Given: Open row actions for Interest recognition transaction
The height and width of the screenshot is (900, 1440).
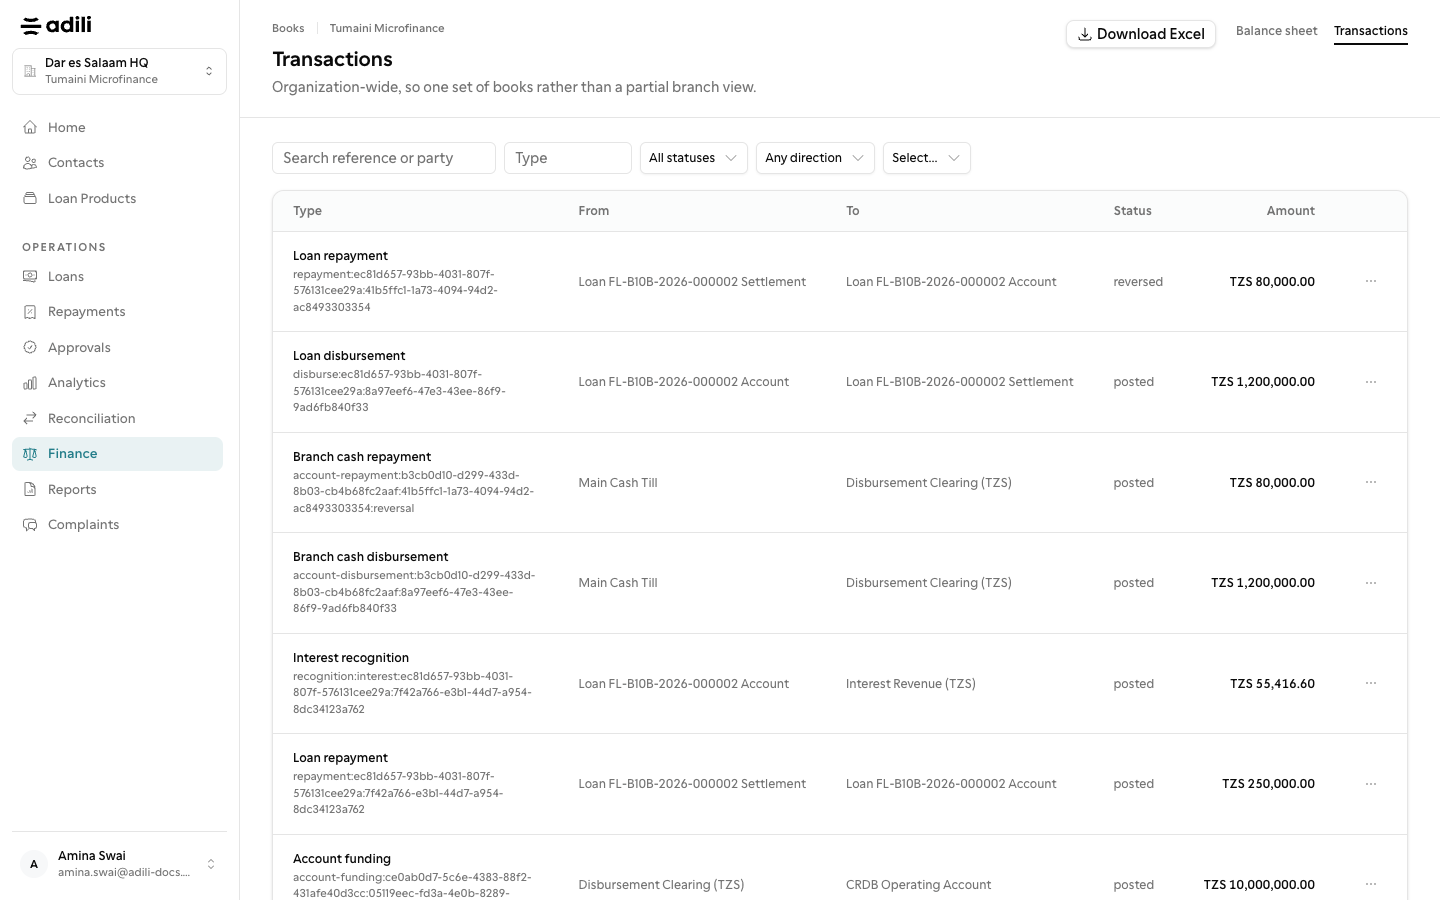Looking at the screenshot, I should pos(1371,683).
